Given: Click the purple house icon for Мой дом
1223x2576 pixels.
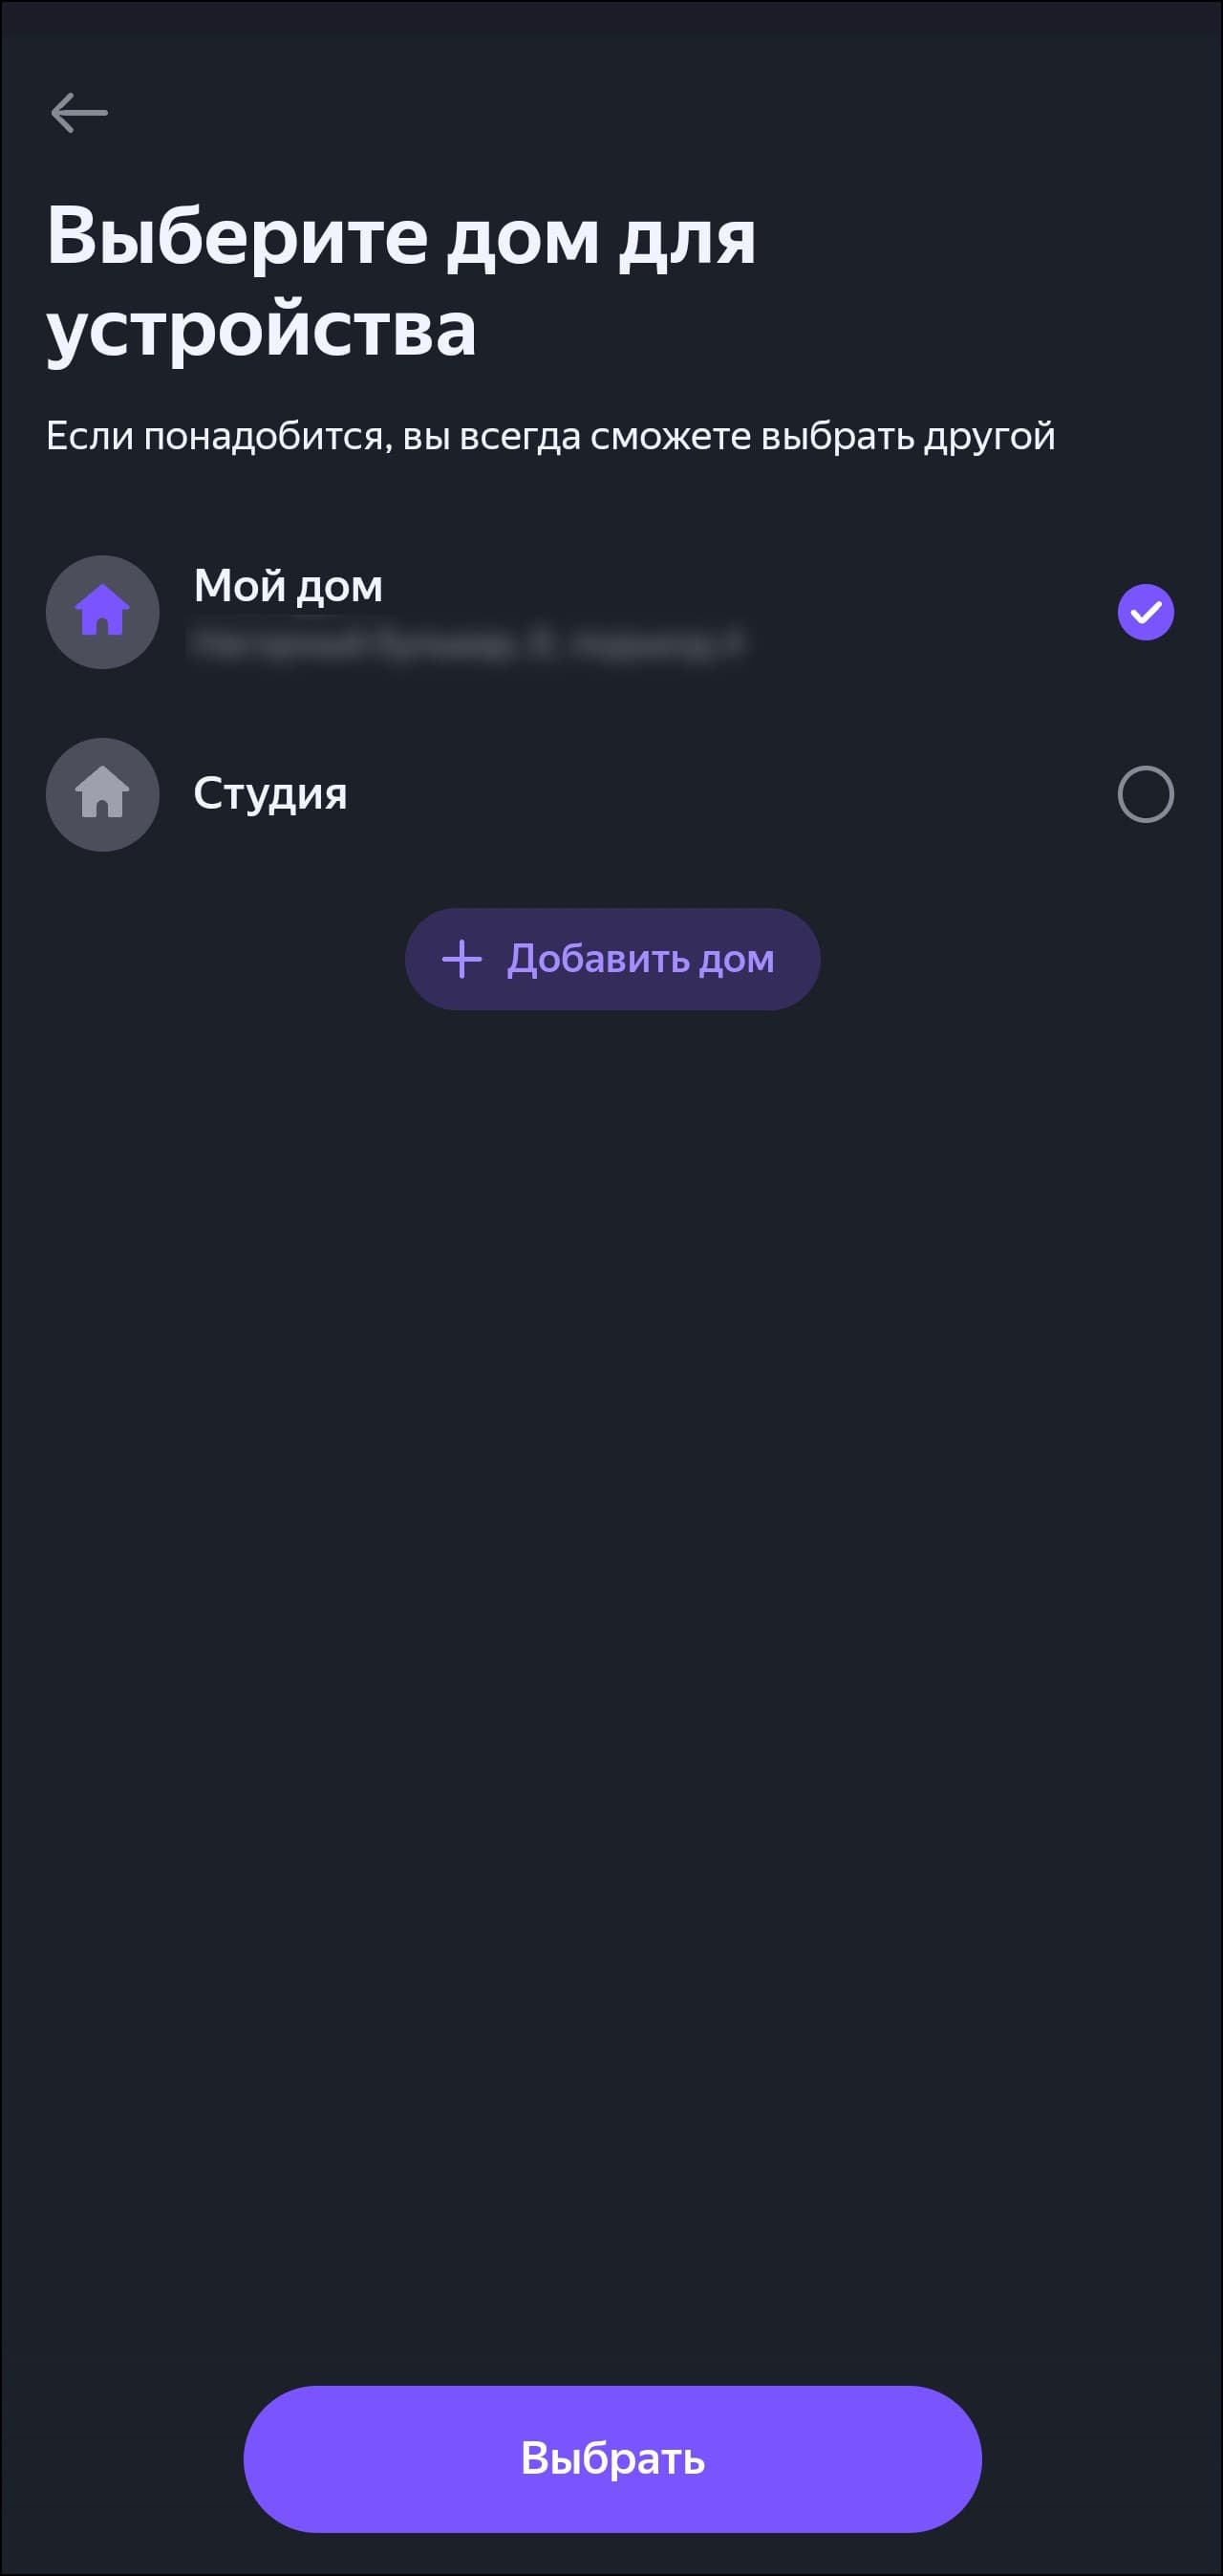Looking at the screenshot, I should [x=103, y=610].
